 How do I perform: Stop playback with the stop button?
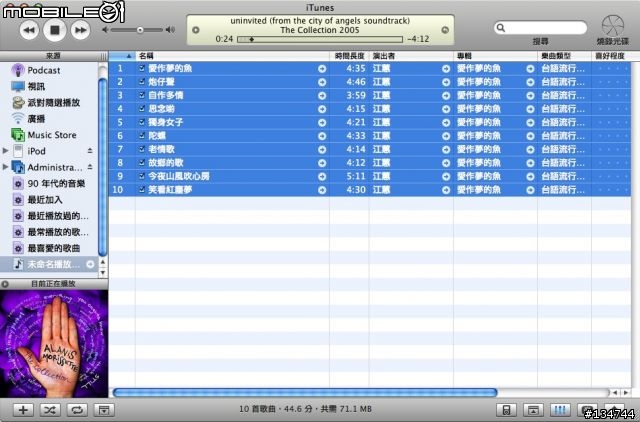coord(55,30)
